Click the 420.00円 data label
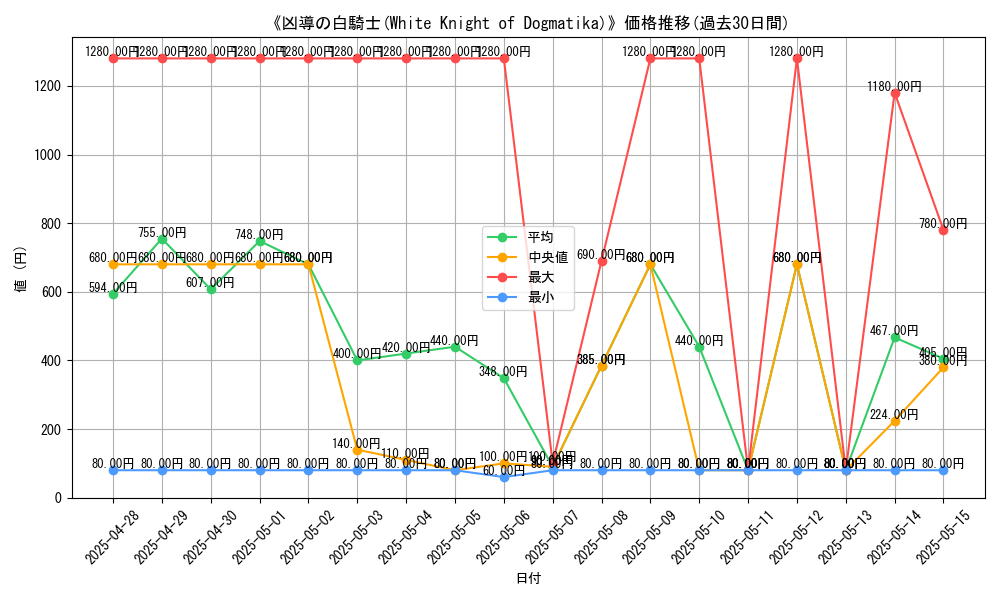The image size is (1000, 600). (406, 347)
